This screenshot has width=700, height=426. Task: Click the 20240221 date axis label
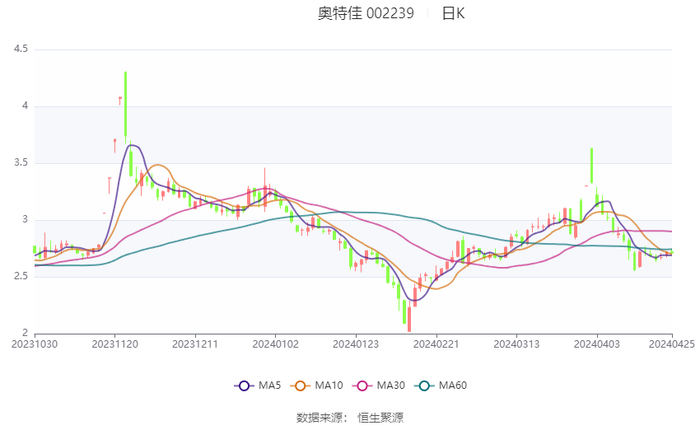click(x=436, y=343)
